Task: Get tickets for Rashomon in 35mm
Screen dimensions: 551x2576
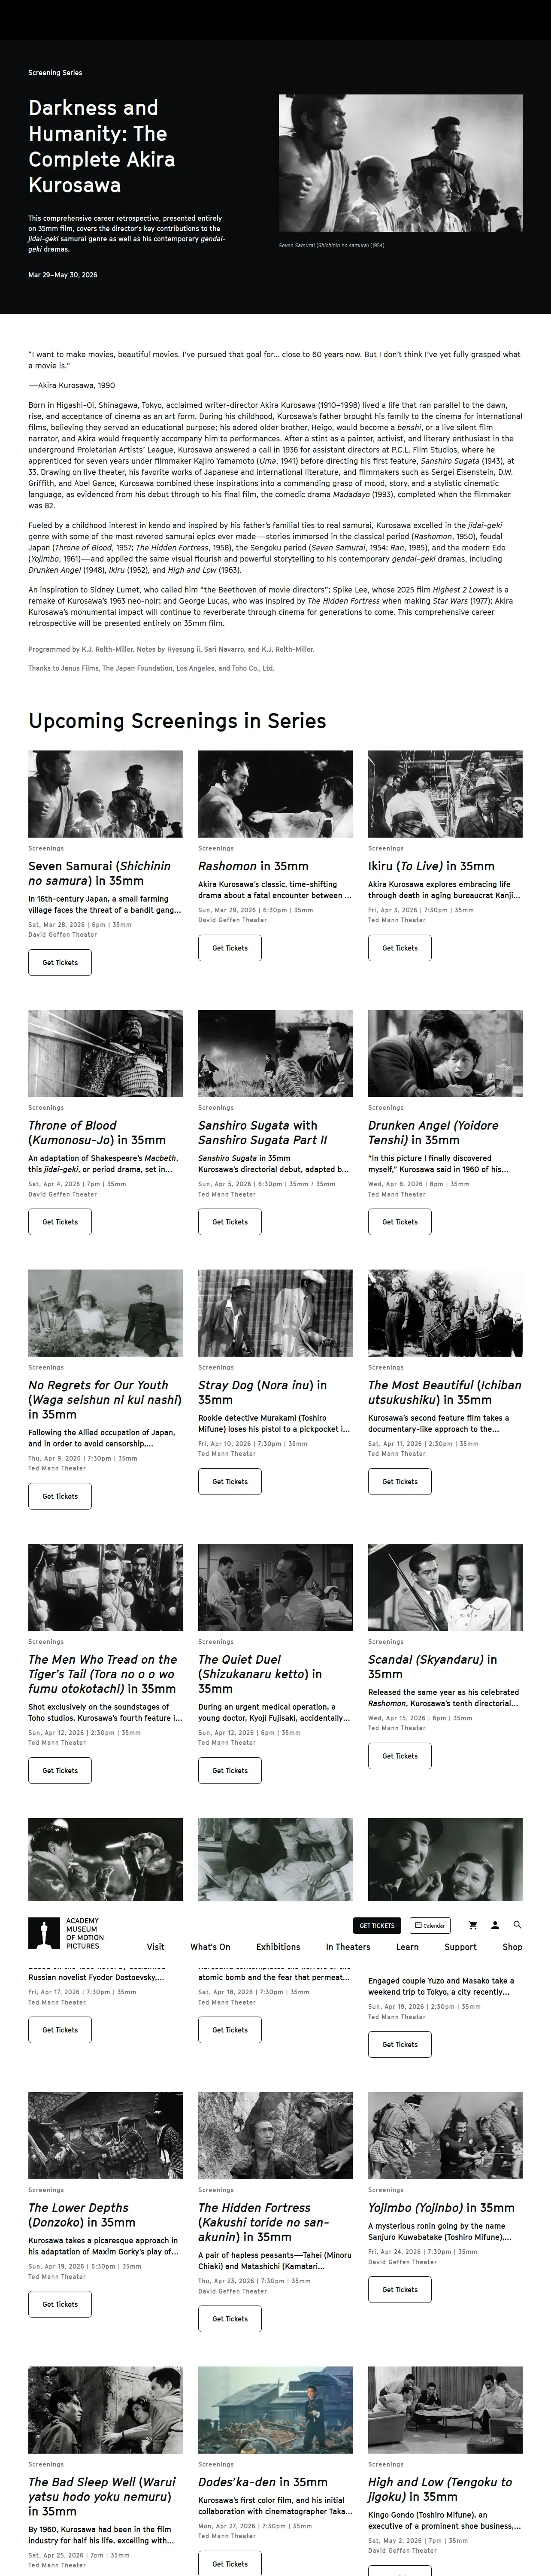Action: pos(230,948)
